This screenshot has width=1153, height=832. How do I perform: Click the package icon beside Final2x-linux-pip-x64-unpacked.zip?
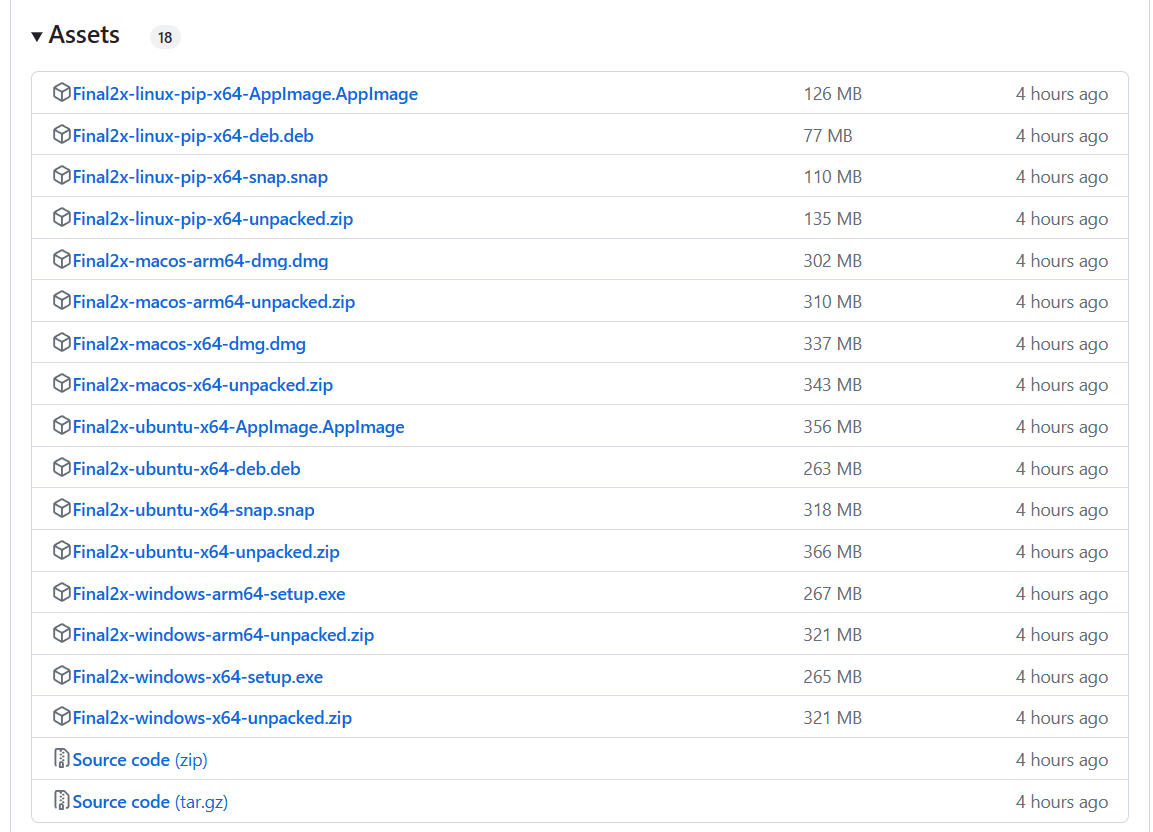click(62, 218)
